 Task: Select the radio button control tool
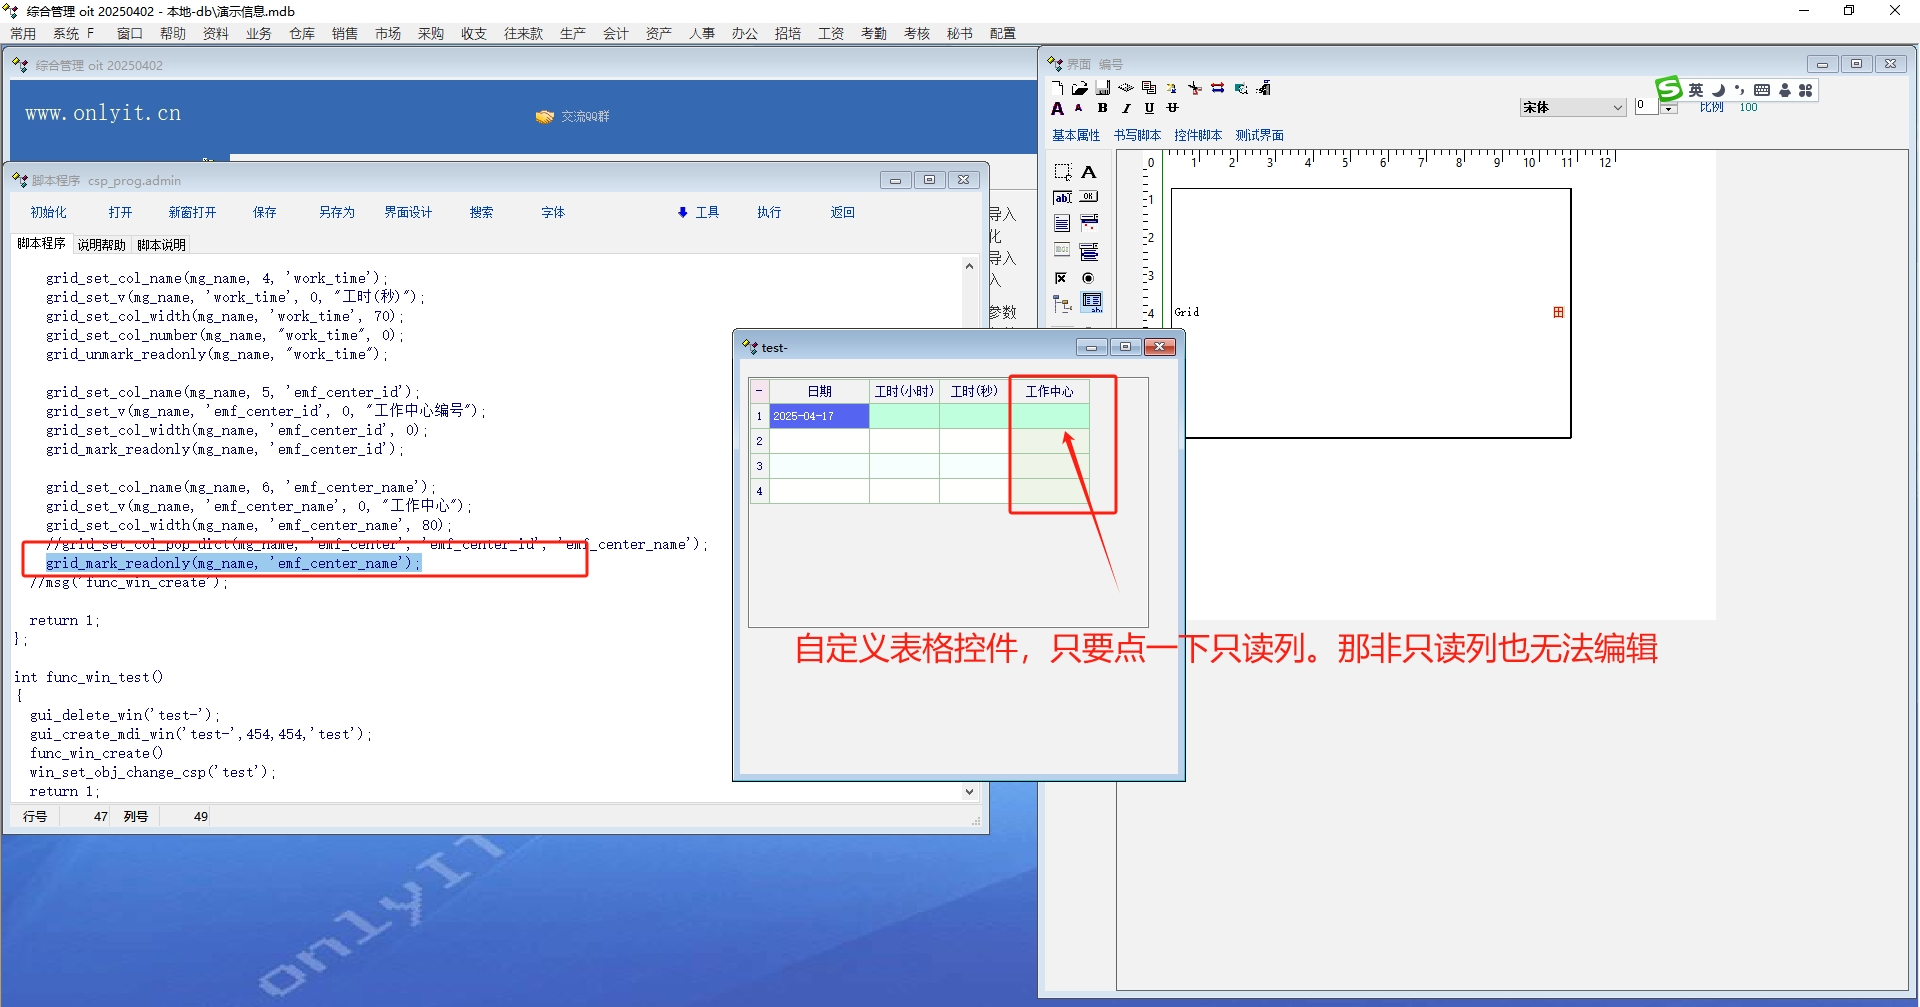1088,278
